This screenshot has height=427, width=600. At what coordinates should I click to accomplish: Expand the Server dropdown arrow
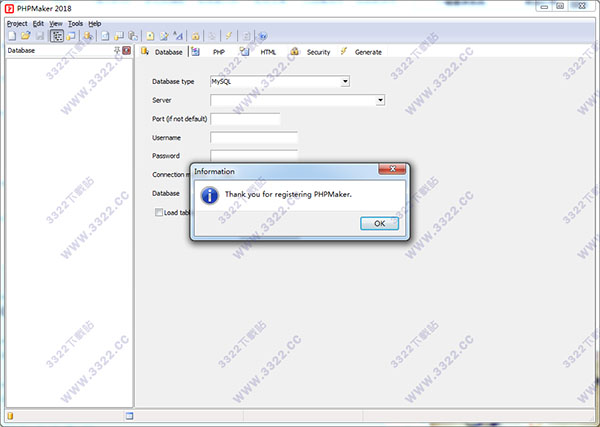coord(380,100)
